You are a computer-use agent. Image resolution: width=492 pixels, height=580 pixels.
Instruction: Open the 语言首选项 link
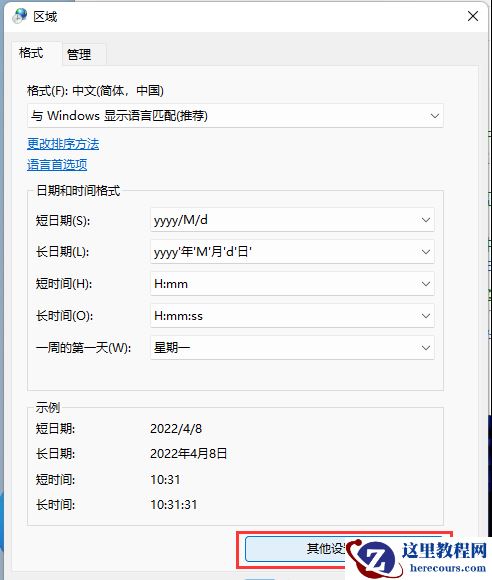[57, 165]
